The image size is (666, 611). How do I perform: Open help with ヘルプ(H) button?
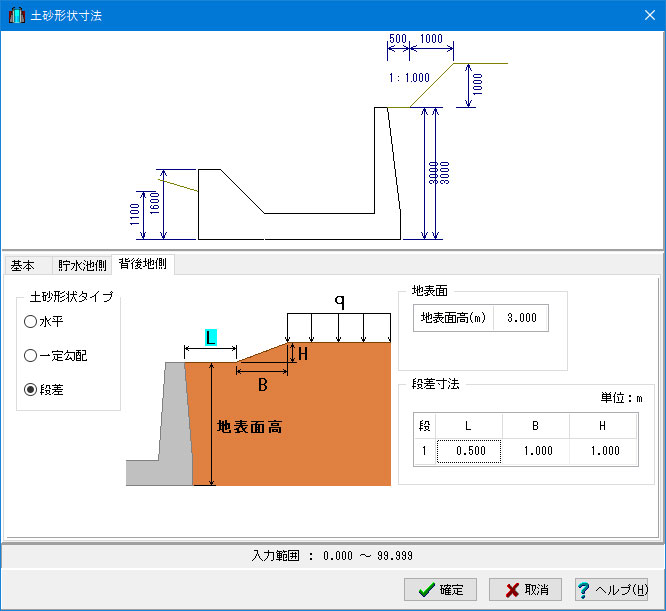(x=611, y=589)
